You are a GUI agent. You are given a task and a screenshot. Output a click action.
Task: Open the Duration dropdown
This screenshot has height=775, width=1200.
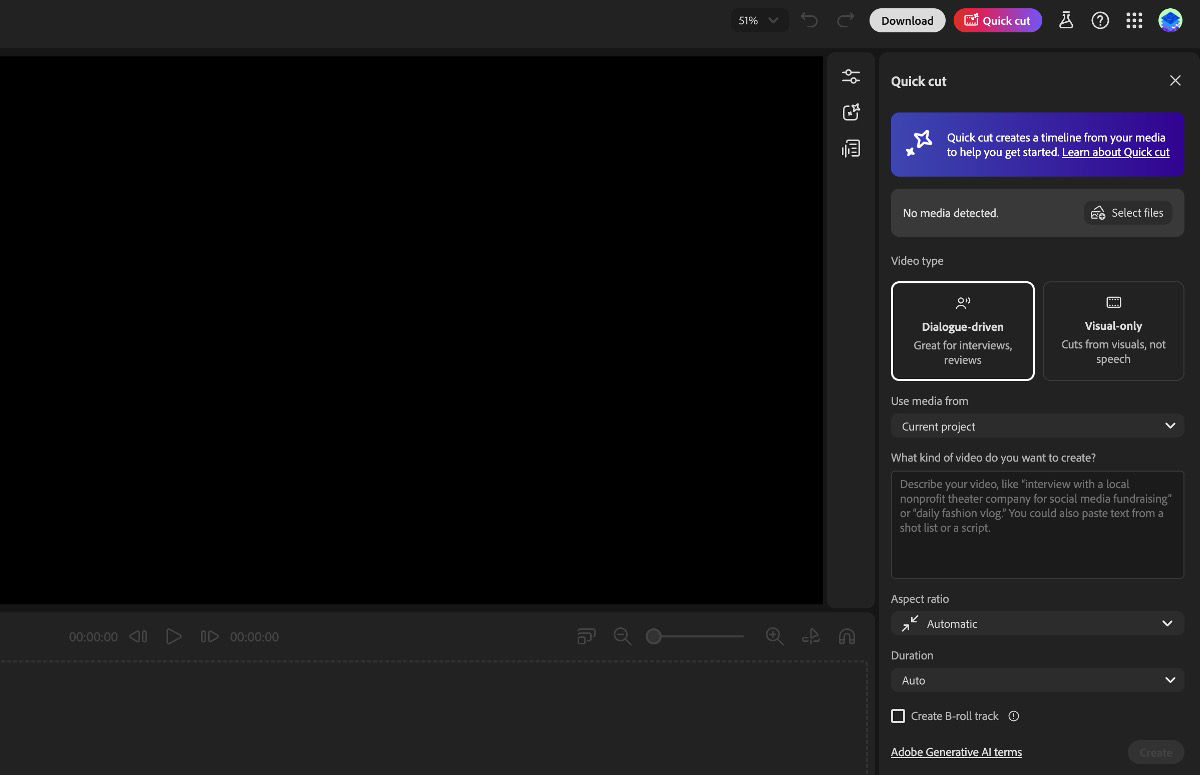[1037, 680]
